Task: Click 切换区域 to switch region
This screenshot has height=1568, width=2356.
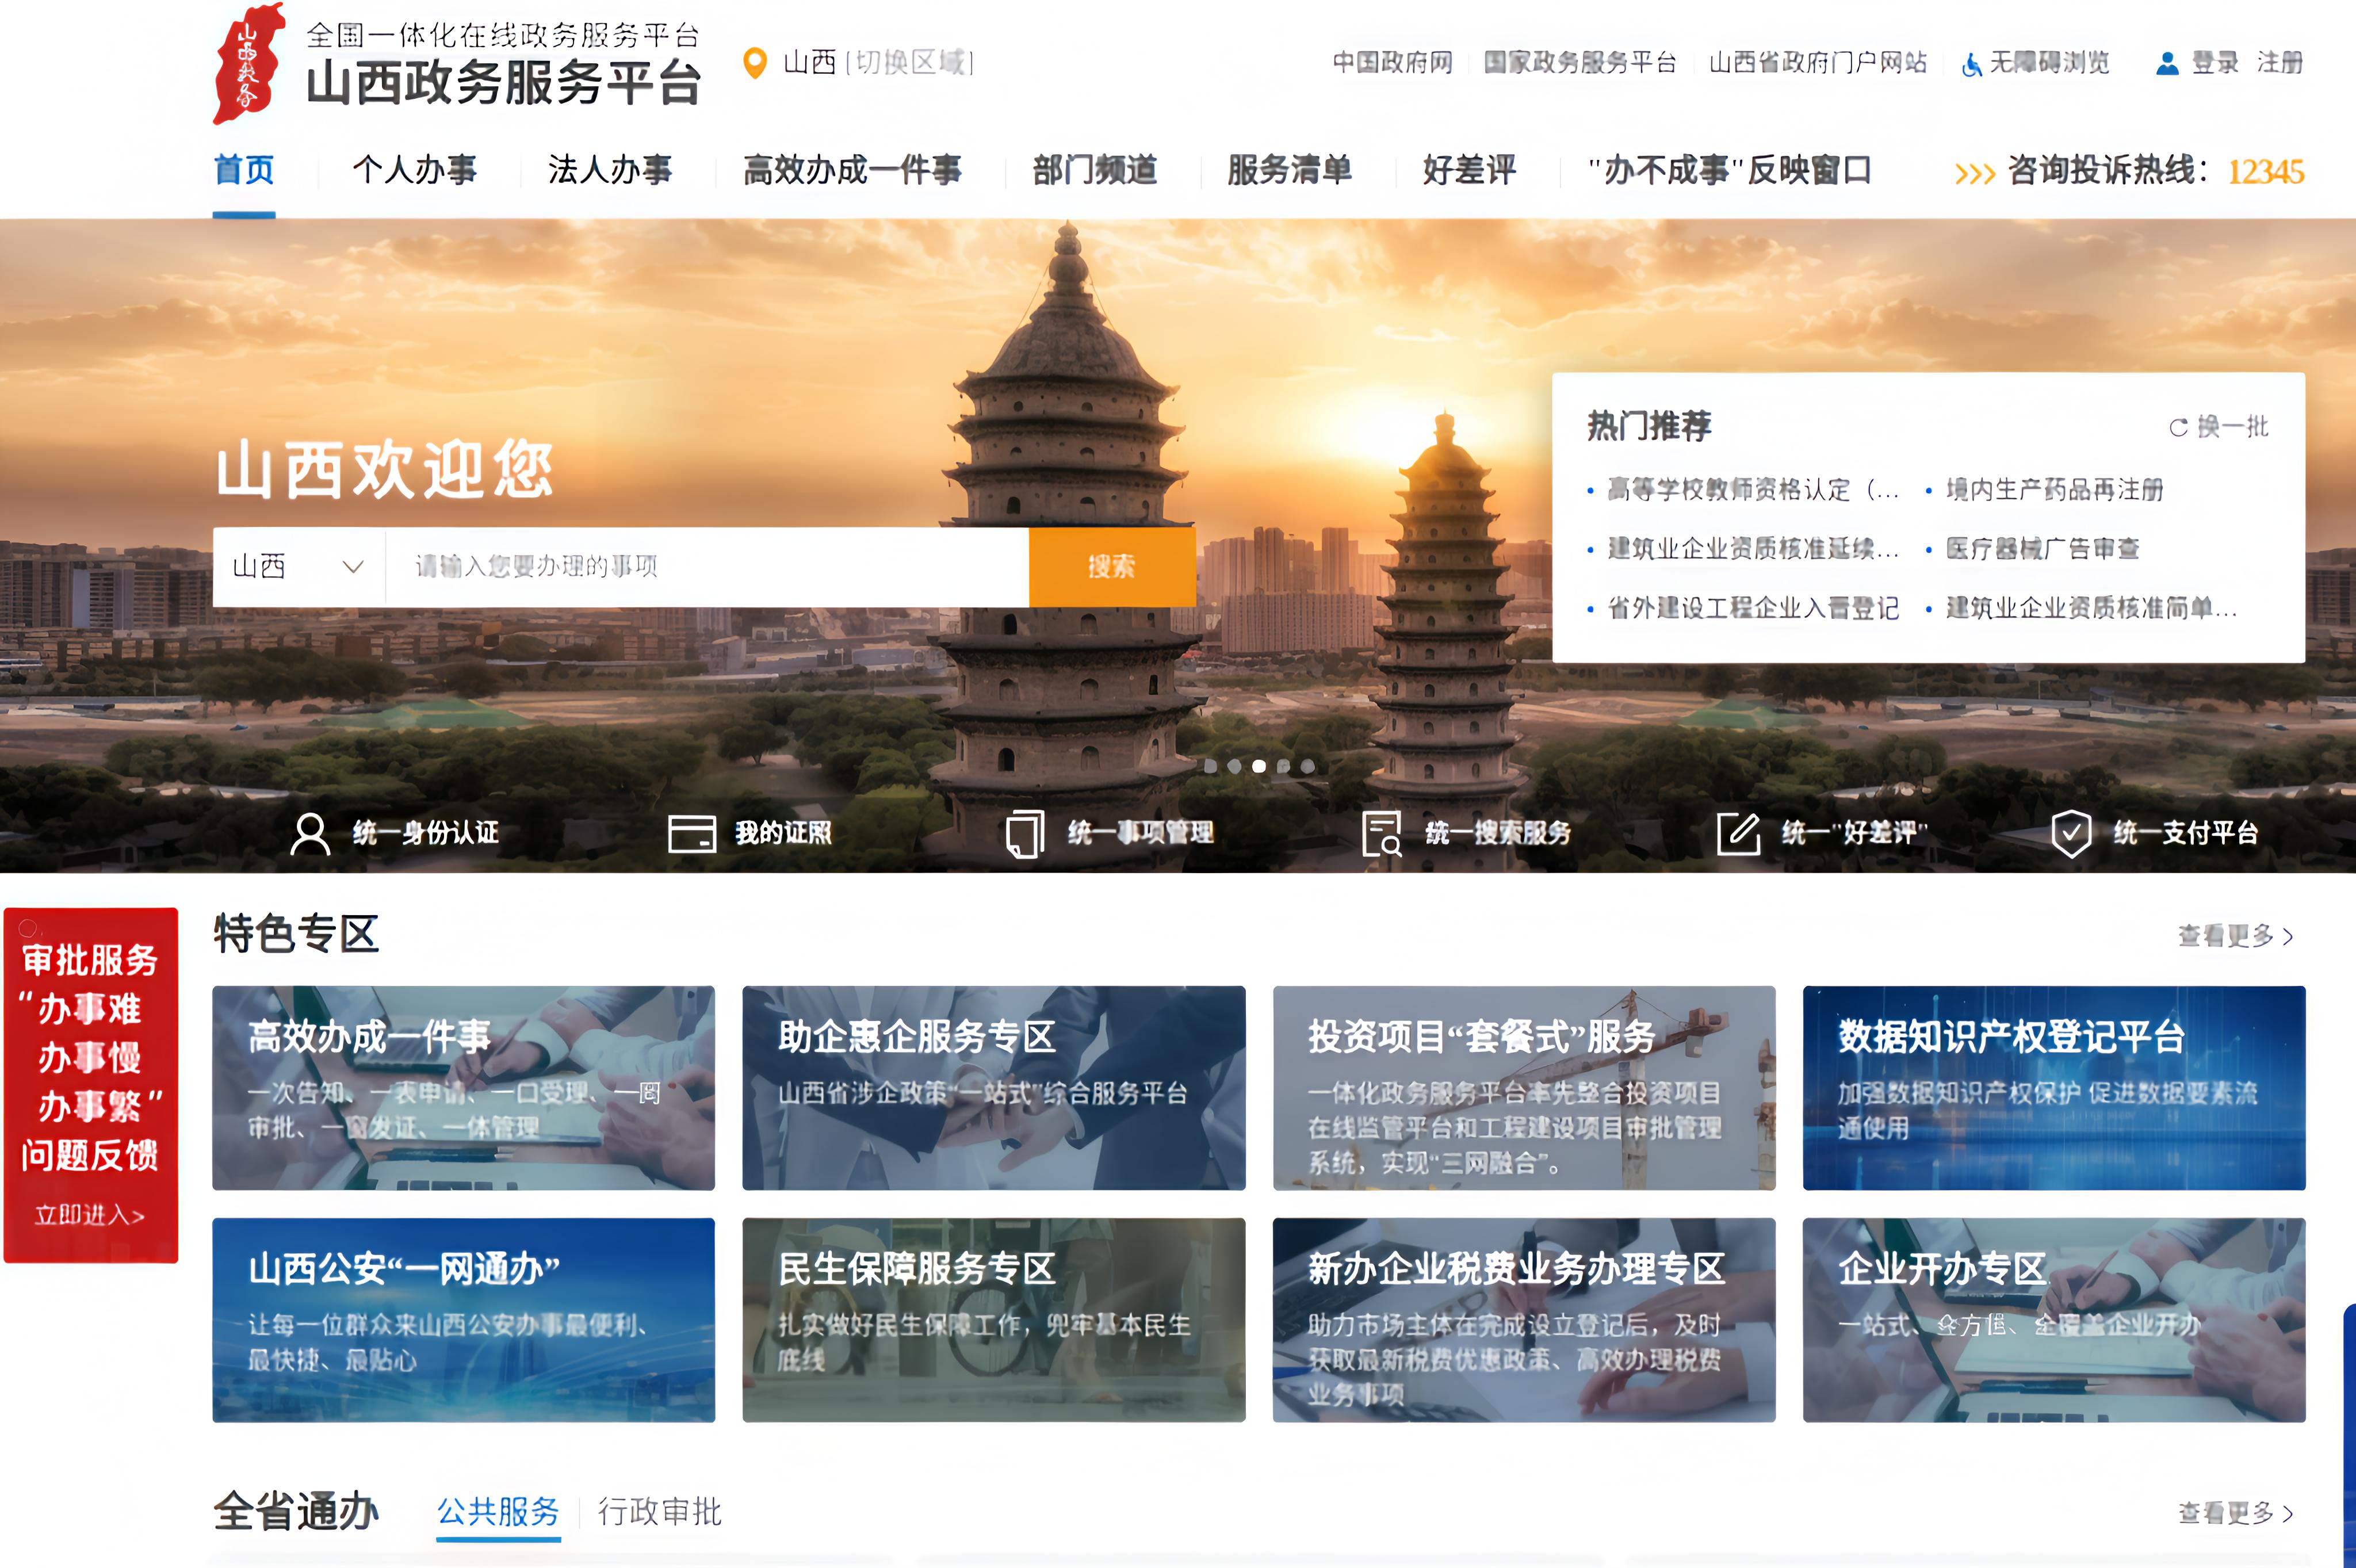Action: click(910, 63)
